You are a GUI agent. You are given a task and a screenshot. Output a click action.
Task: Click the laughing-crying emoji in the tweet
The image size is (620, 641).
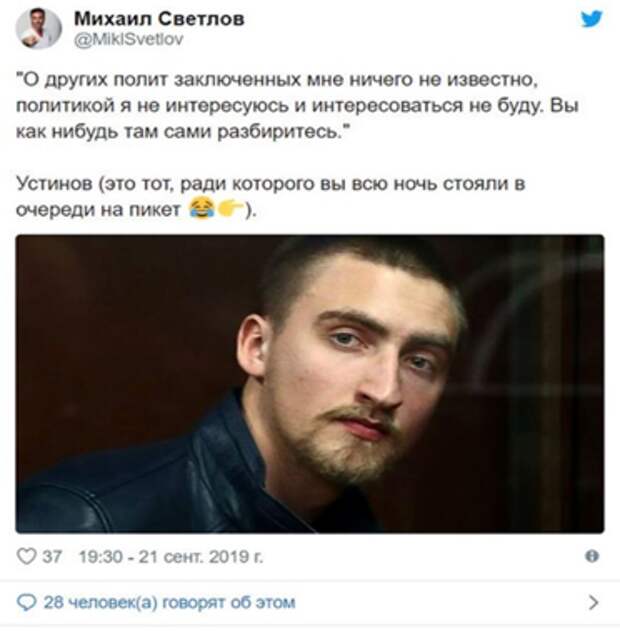coord(202,208)
